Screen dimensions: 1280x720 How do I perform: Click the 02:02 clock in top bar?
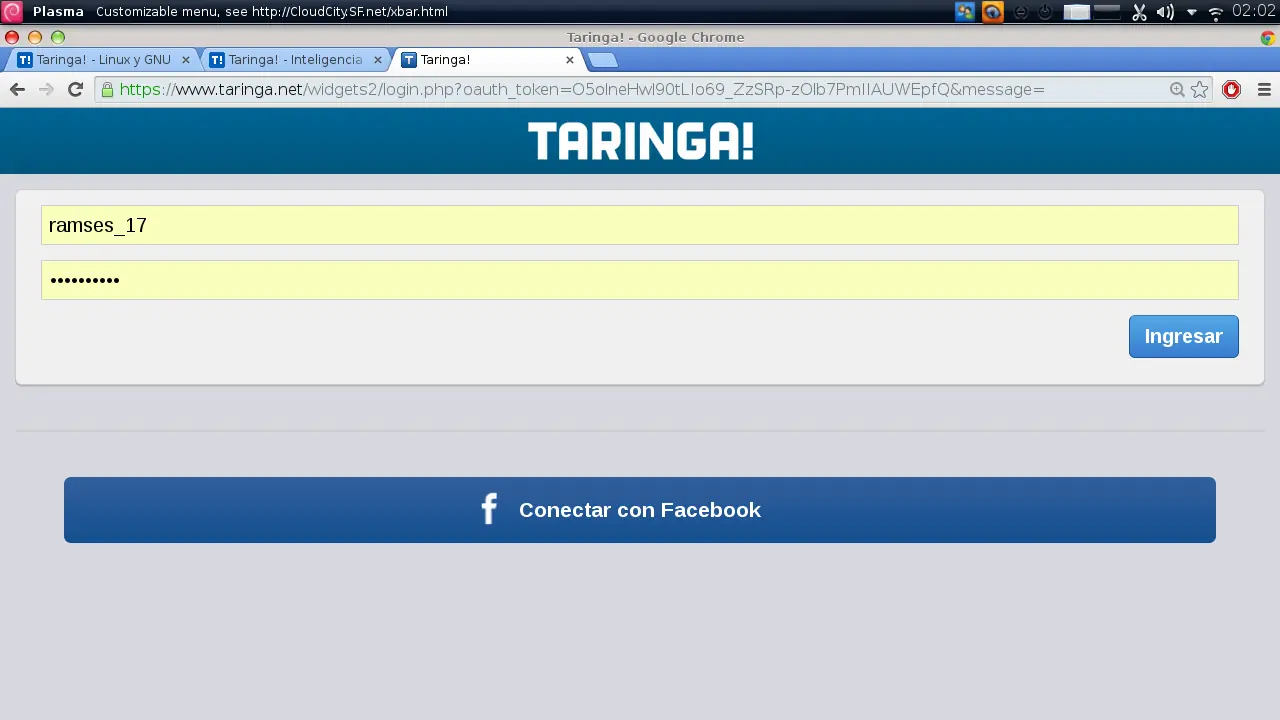[1254, 11]
